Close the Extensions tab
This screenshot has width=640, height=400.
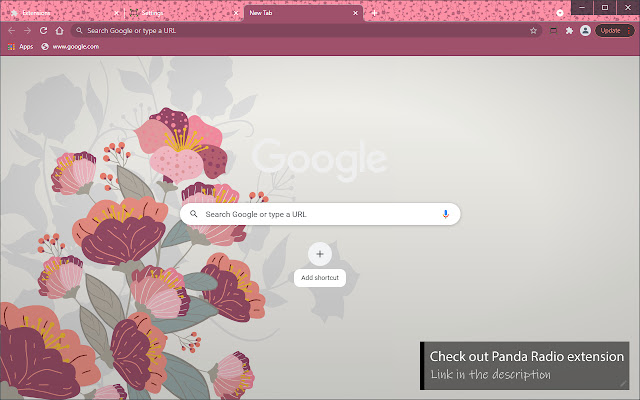click(x=116, y=13)
